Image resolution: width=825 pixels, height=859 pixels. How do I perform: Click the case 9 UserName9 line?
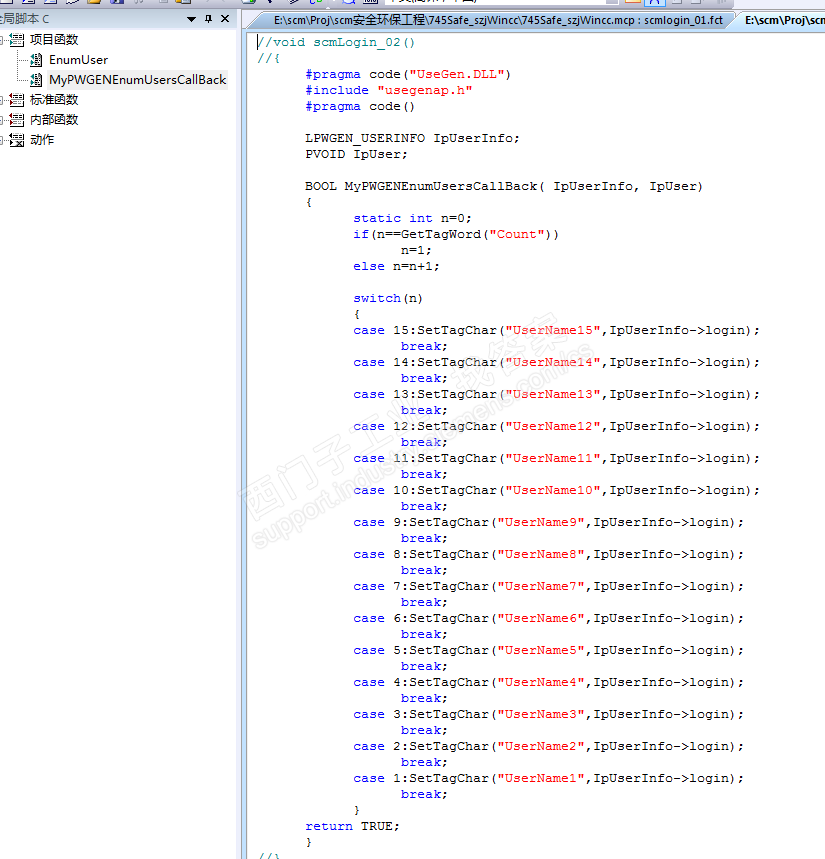(548, 522)
